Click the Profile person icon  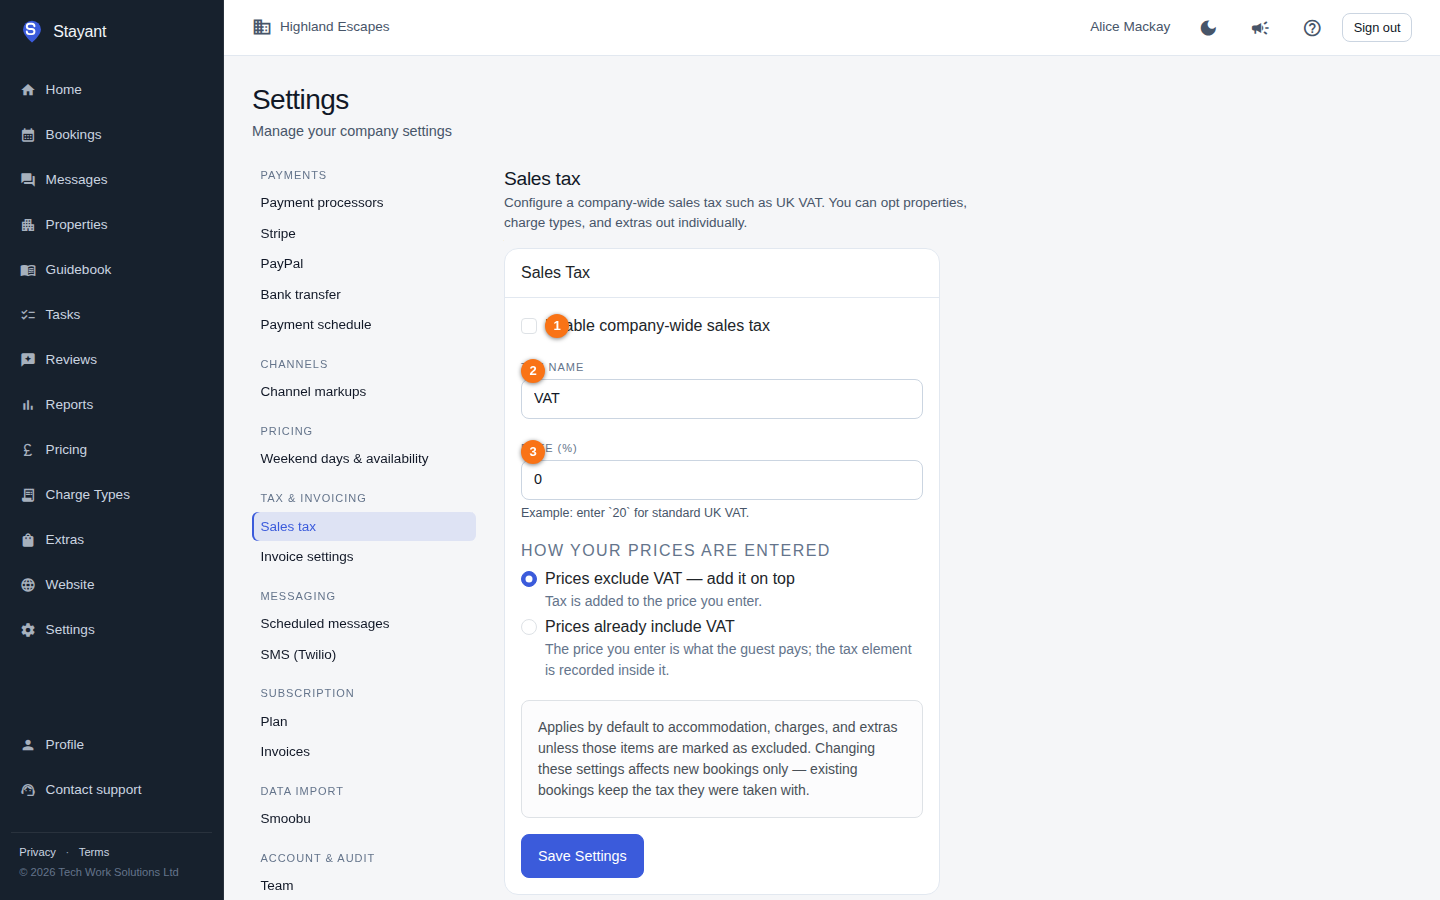(x=28, y=745)
